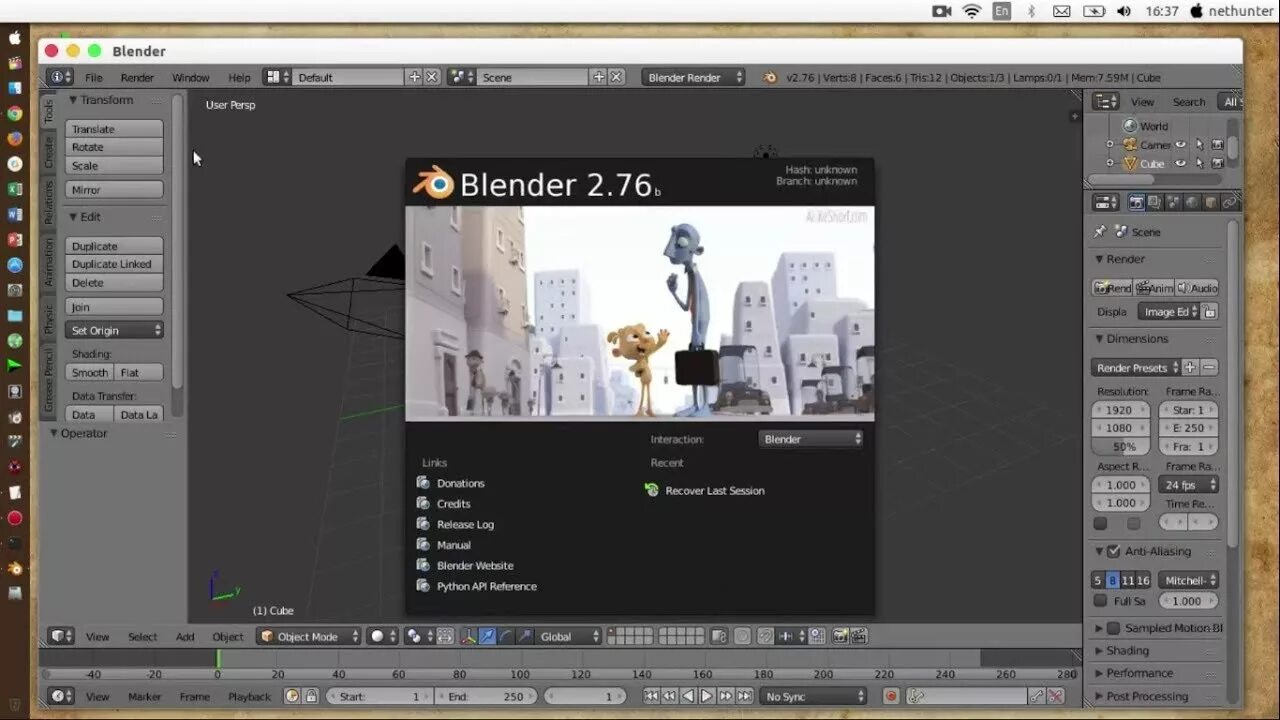The height and width of the screenshot is (720, 1280).
Task: Toggle the lock interface icon beside Image Editor
Action: click(1209, 312)
